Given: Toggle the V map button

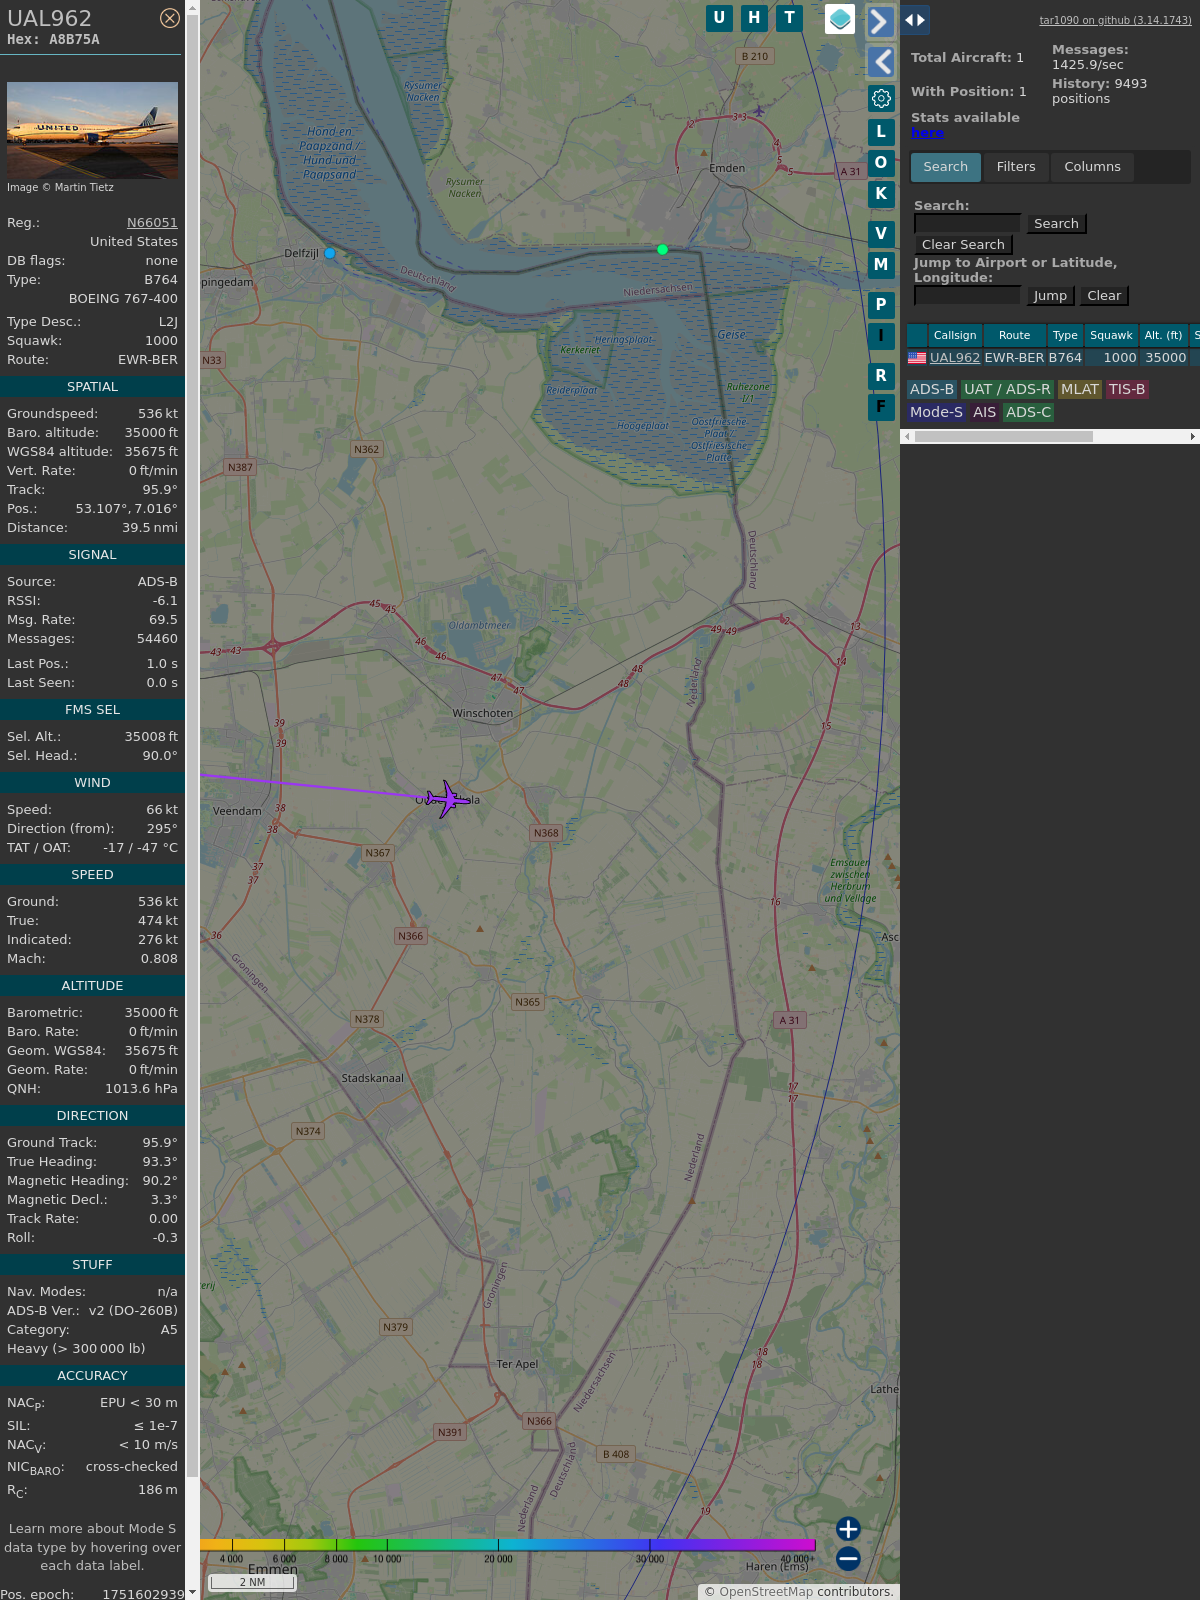Looking at the screenshot, I should click(x=881, y=233).
